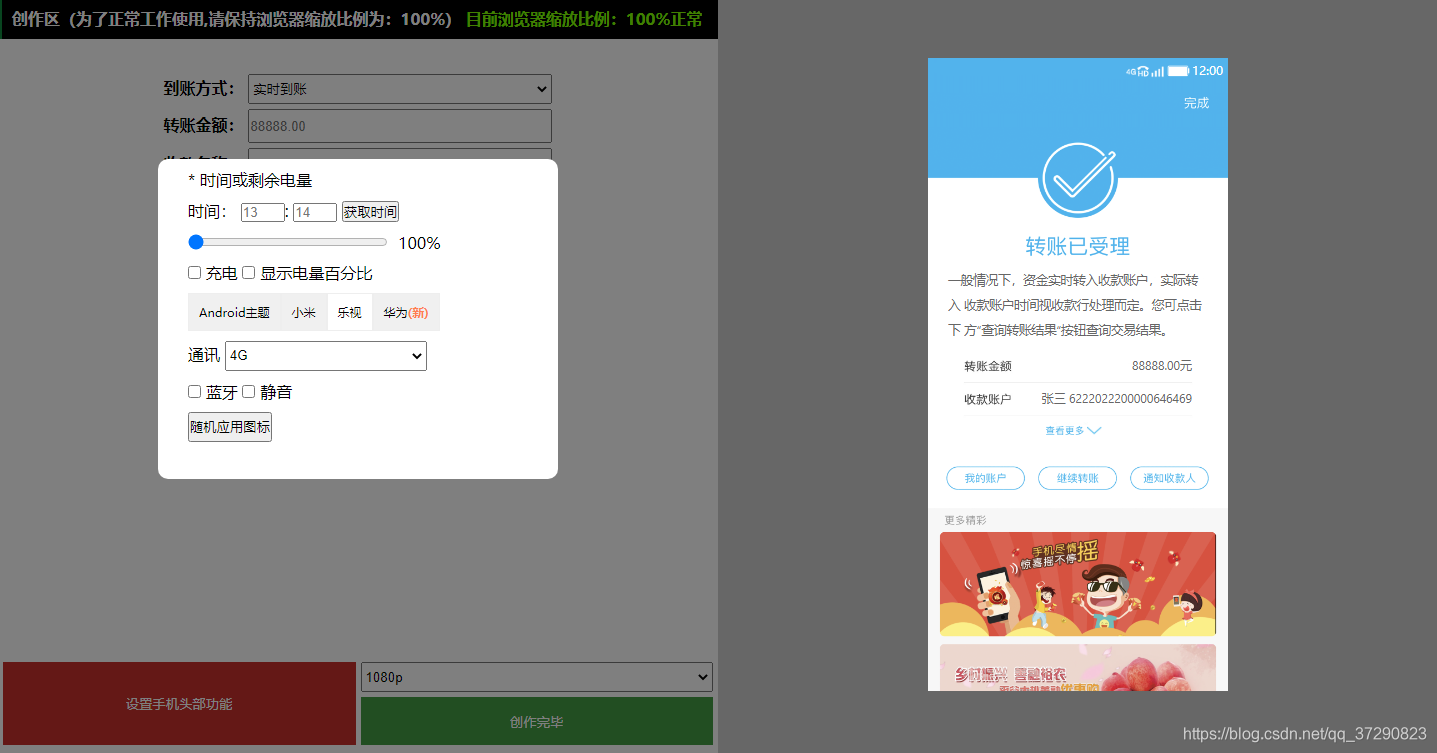Screen dimensions: 1437x753
Task: Click the 转账已受理 heading text
Action: [1078, 246]
